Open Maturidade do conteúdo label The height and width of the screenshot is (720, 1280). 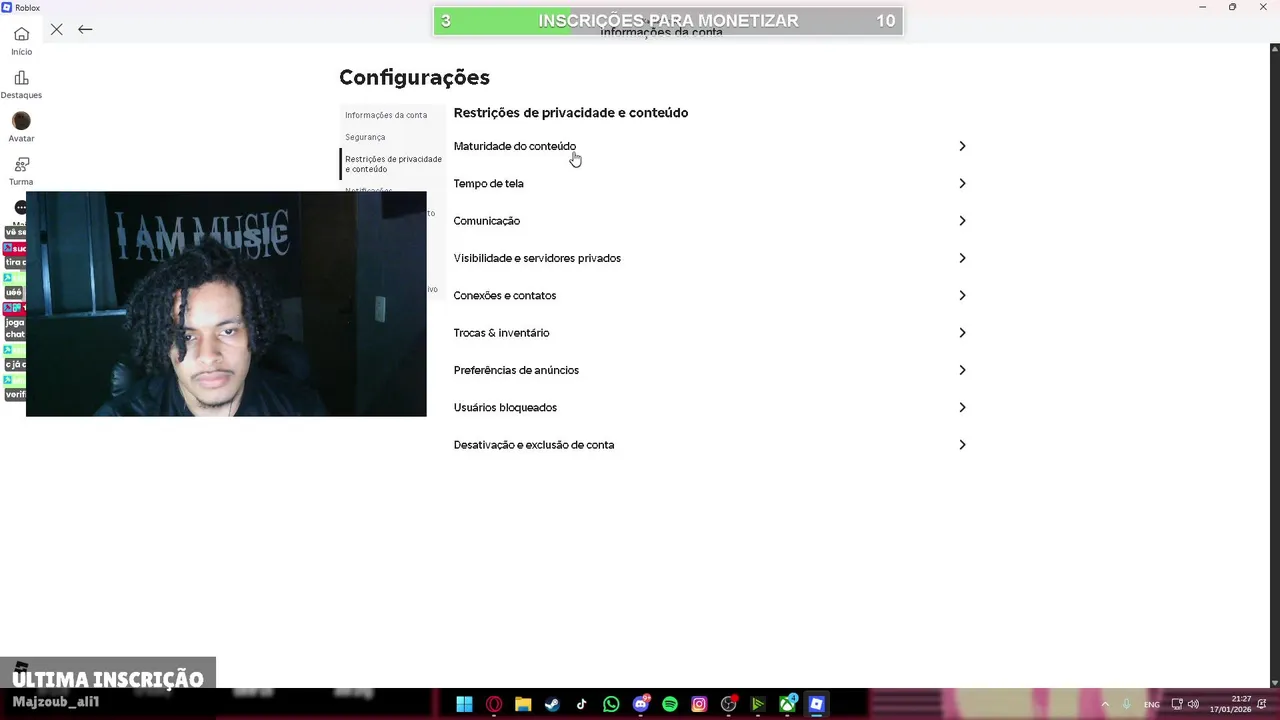coord(515,146)
